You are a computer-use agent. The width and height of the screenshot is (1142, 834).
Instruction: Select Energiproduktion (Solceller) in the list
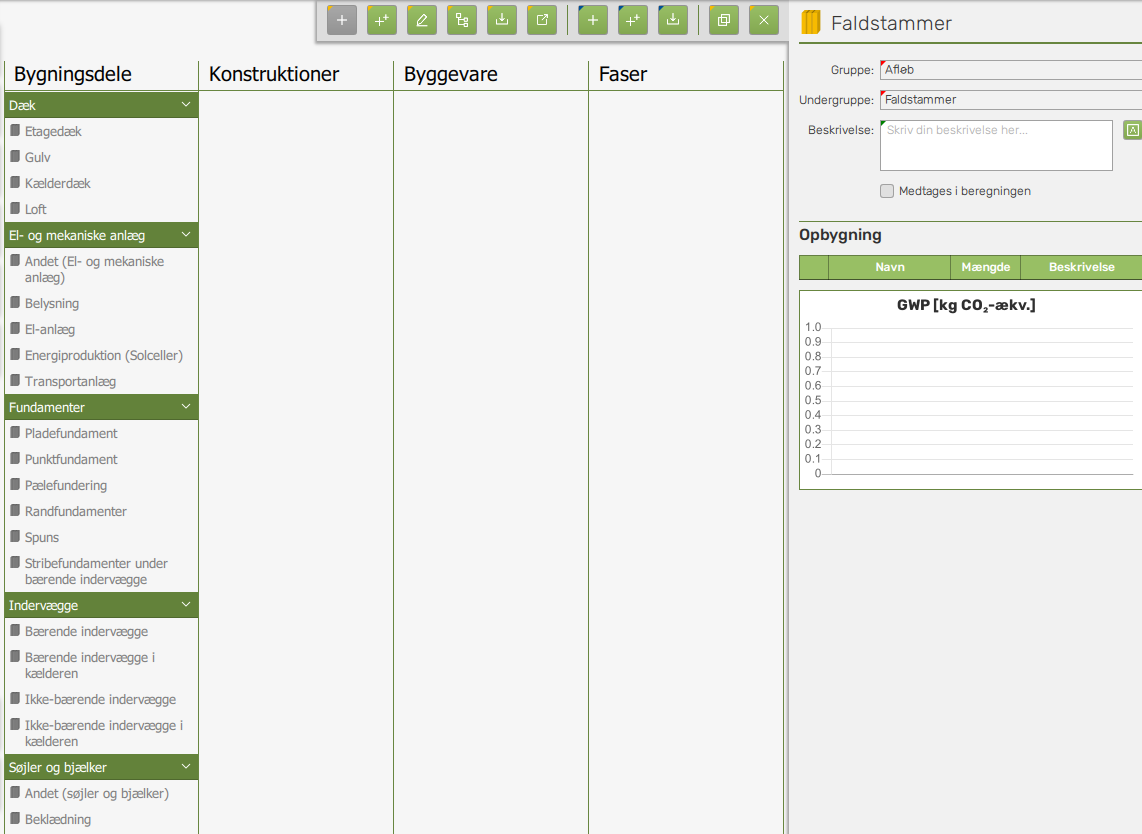103,355
